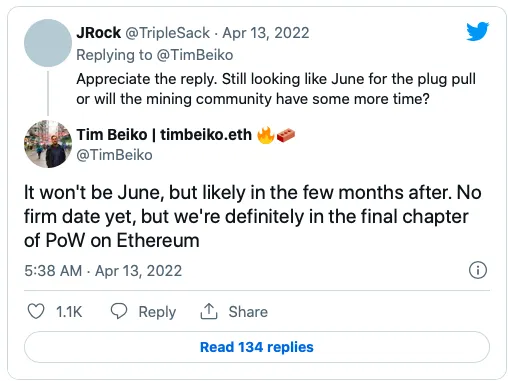Click the speech bubble reply icon

click(119, 311)
